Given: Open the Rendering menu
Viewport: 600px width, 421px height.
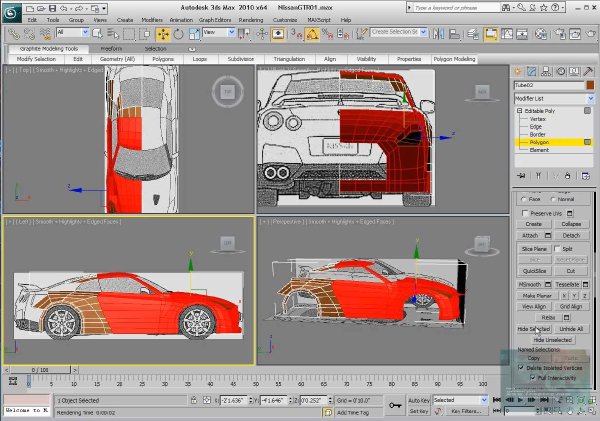Looking at the screenshot, I should 251,20.
